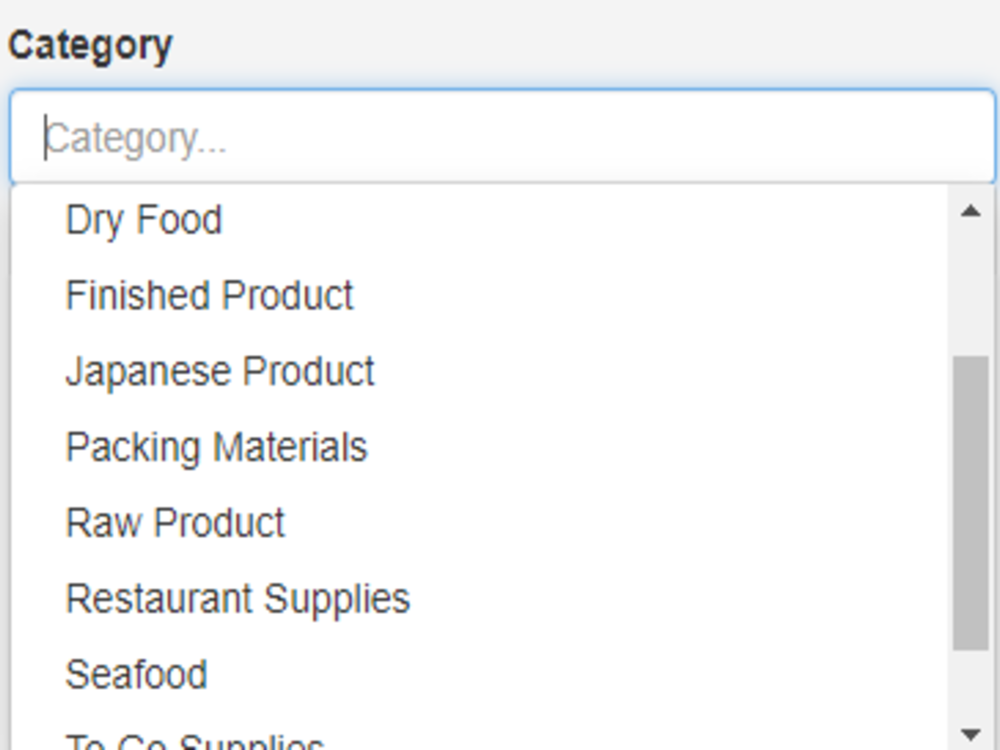
Task: Click the scrollbar up arrow
Action: point(970,211)
